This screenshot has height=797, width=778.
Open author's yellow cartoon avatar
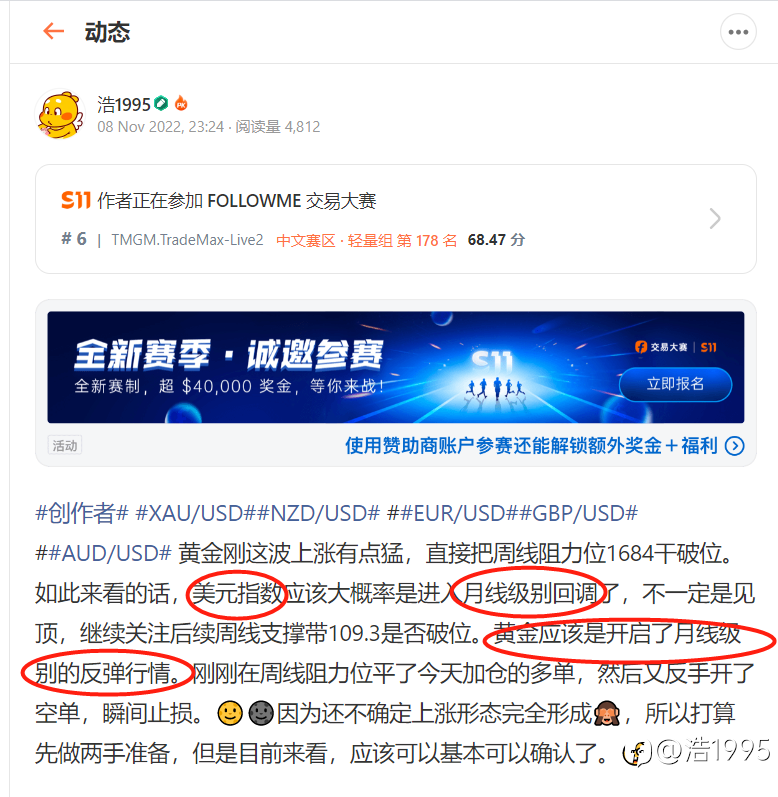(x=60, y=114)
